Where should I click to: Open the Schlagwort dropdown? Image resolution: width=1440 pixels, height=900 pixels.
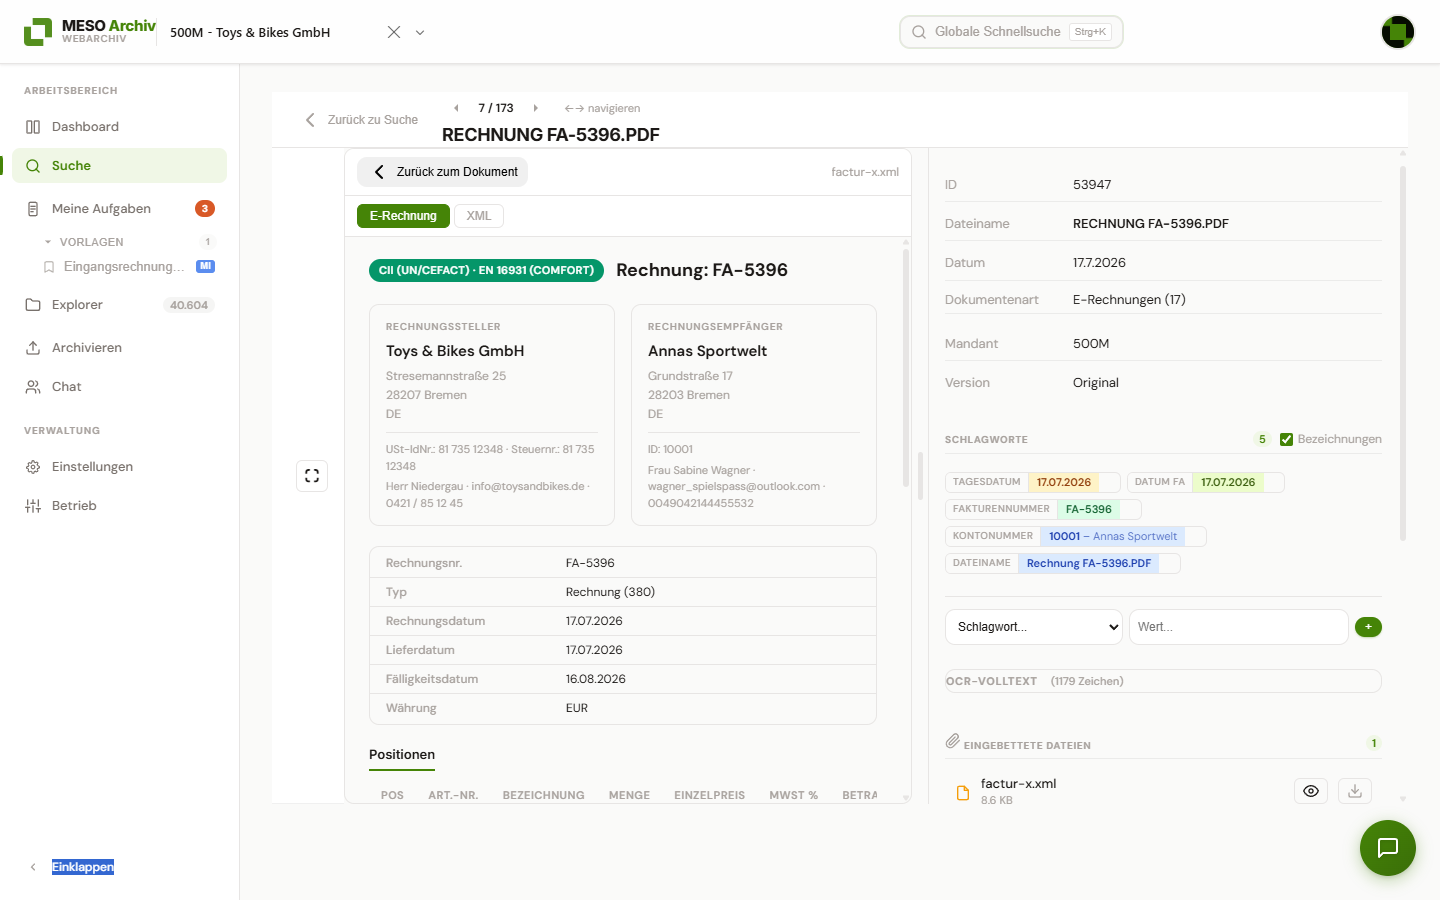point(1034,627)
